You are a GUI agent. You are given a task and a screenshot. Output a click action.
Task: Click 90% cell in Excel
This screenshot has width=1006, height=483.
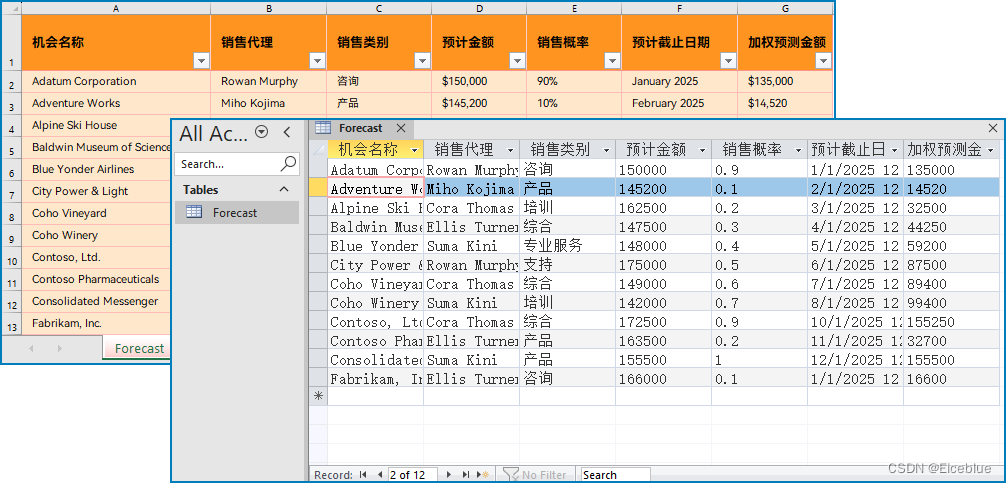click(574, 81)
